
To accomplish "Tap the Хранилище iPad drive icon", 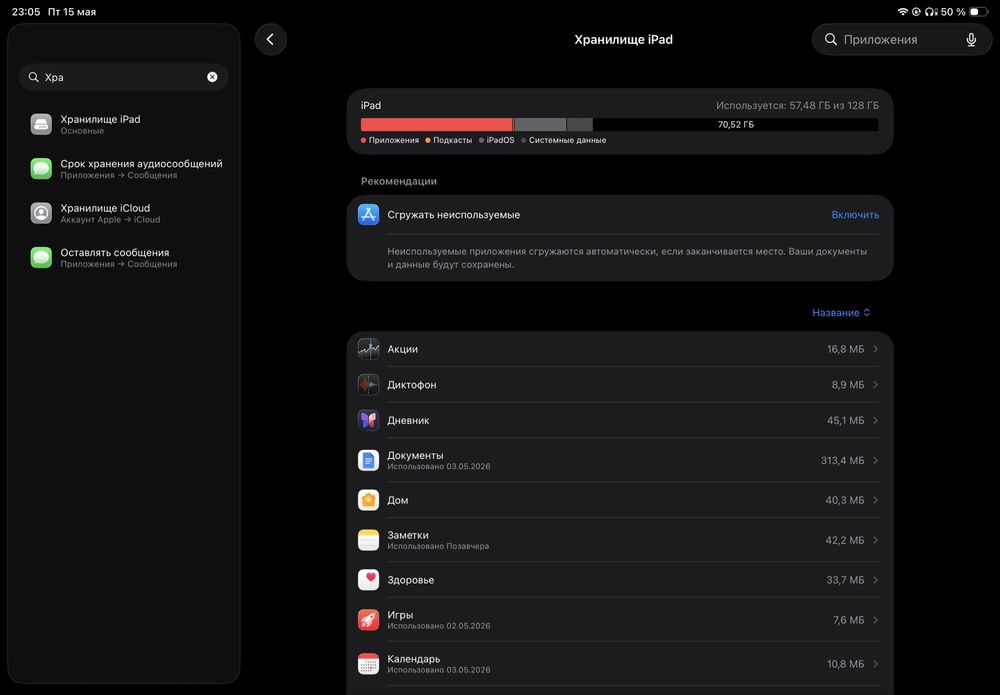I will point(41,124).
